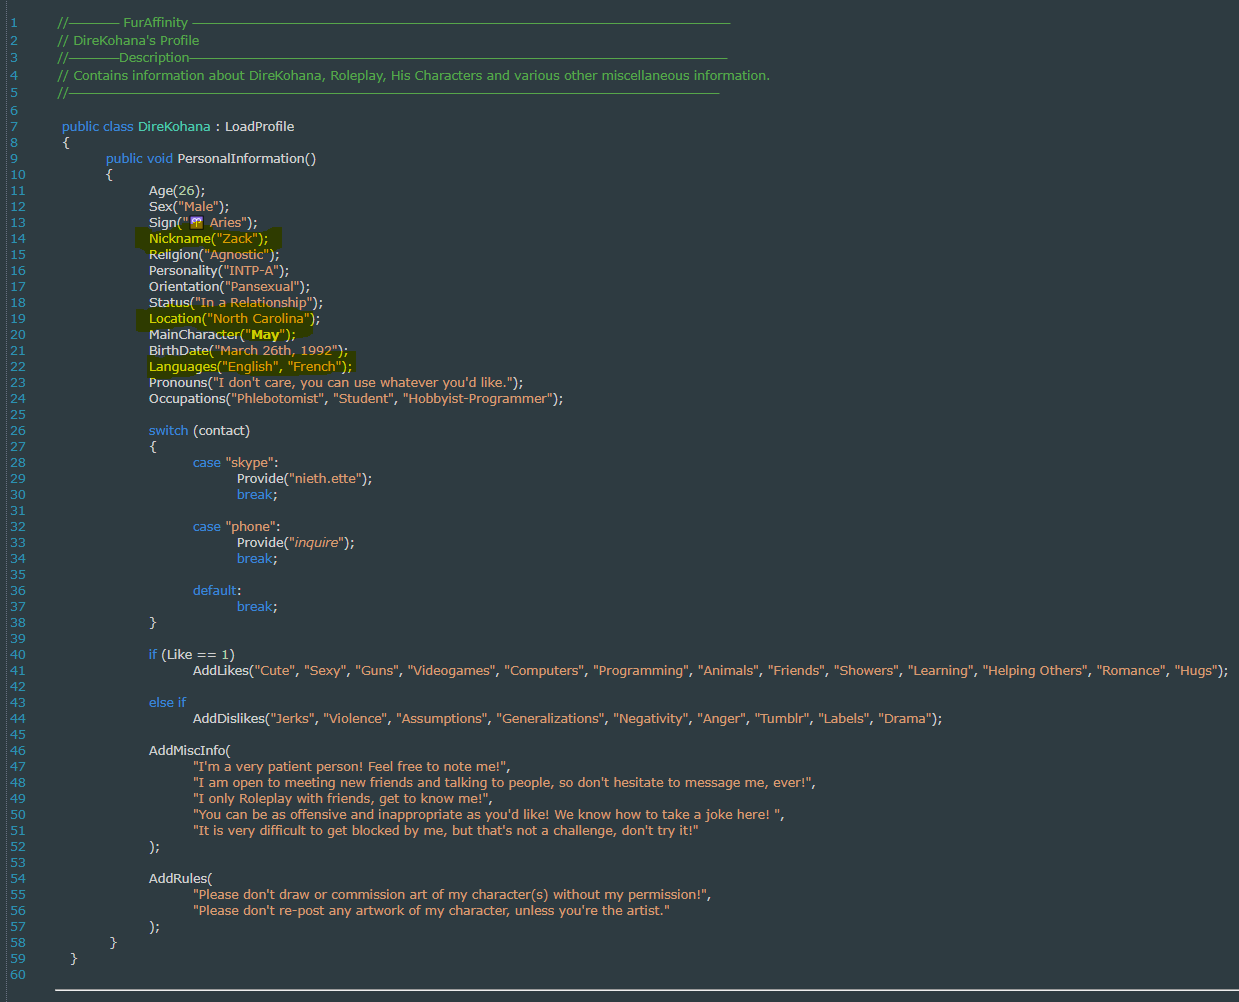This screenshot has width=1239, height=1002.
Task: Select the highlighted Nickname "Zack" line
Action: point(208,239)
